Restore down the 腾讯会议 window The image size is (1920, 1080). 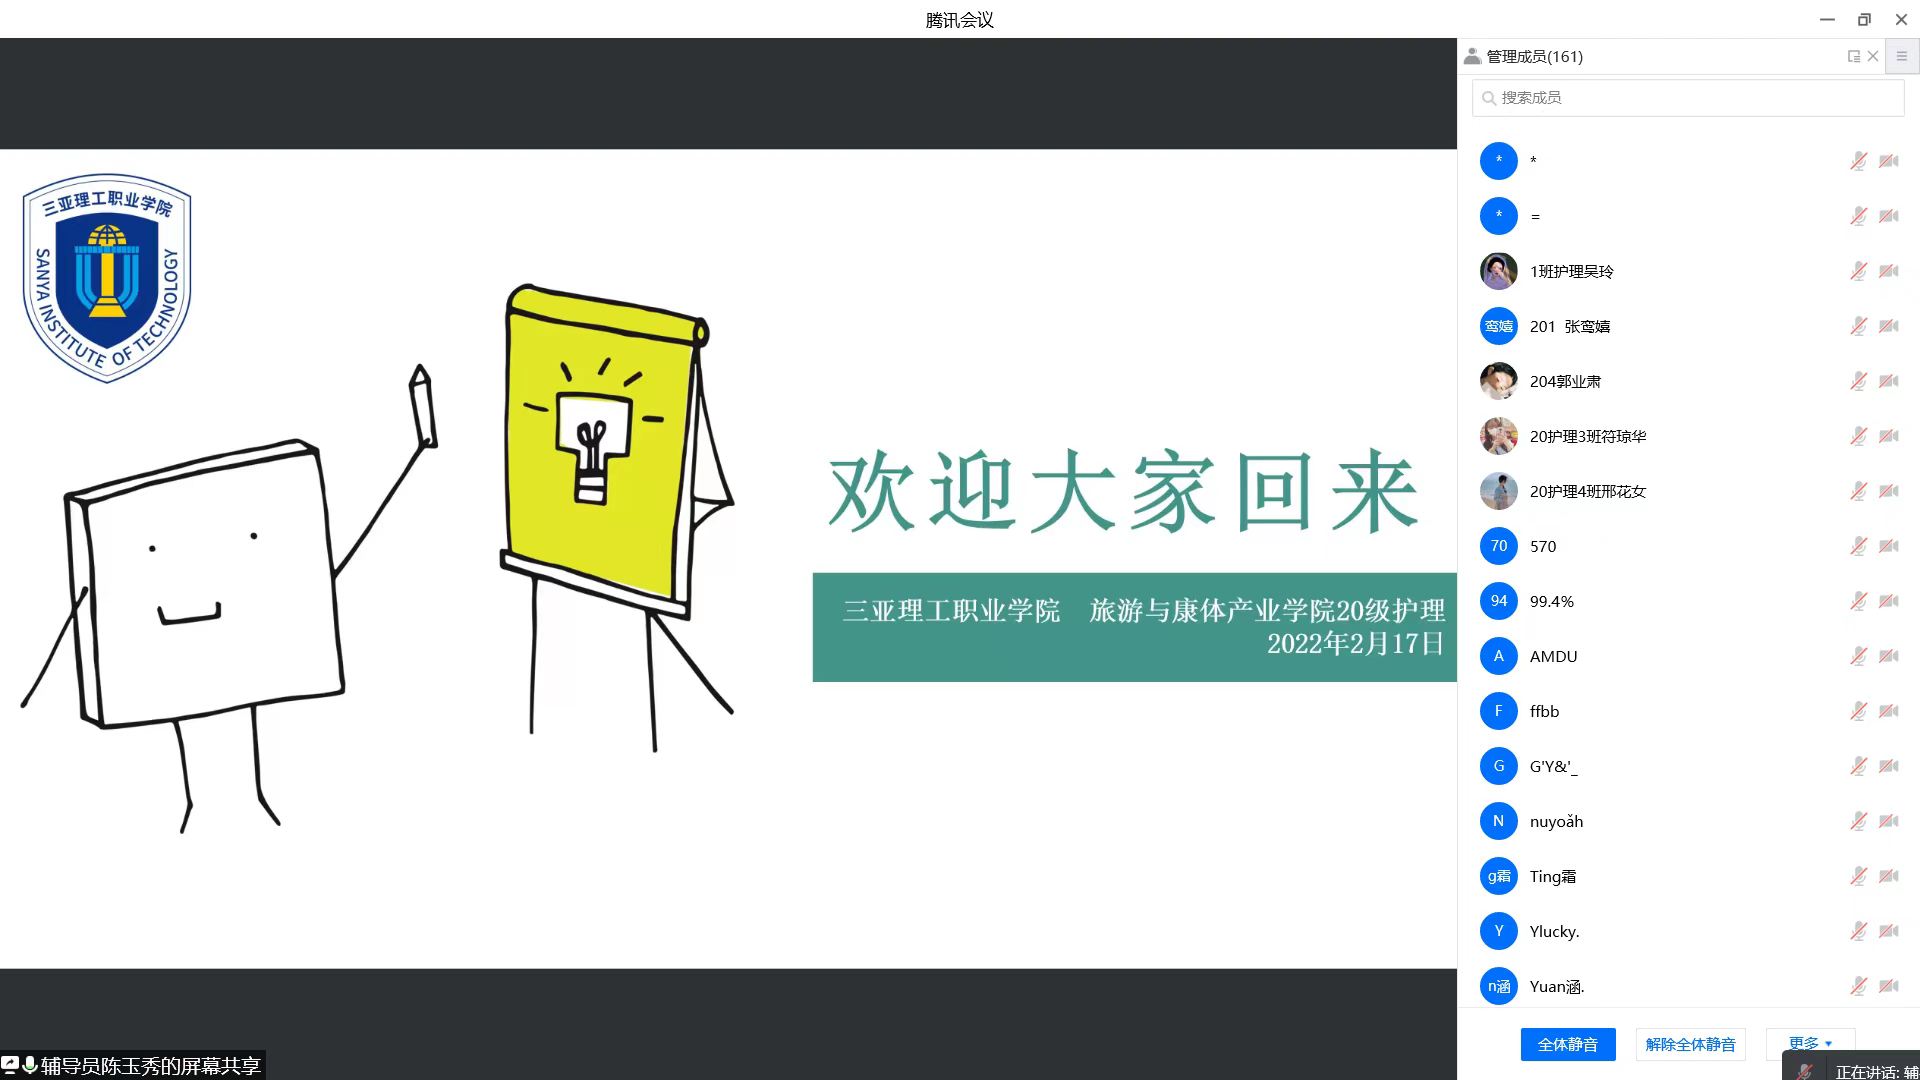[x=1864, y=19]
